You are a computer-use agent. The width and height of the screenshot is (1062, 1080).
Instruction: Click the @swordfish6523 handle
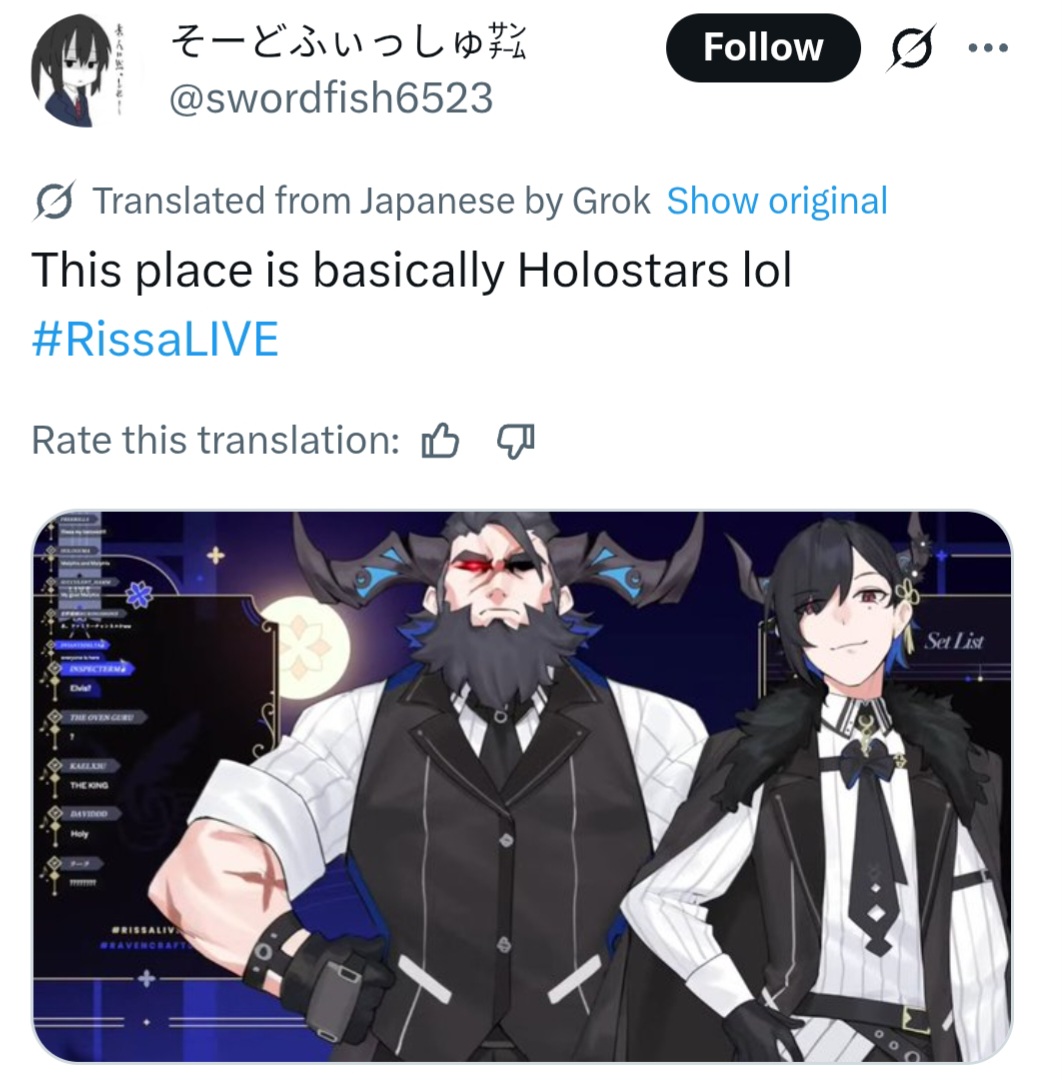point(331,98)
